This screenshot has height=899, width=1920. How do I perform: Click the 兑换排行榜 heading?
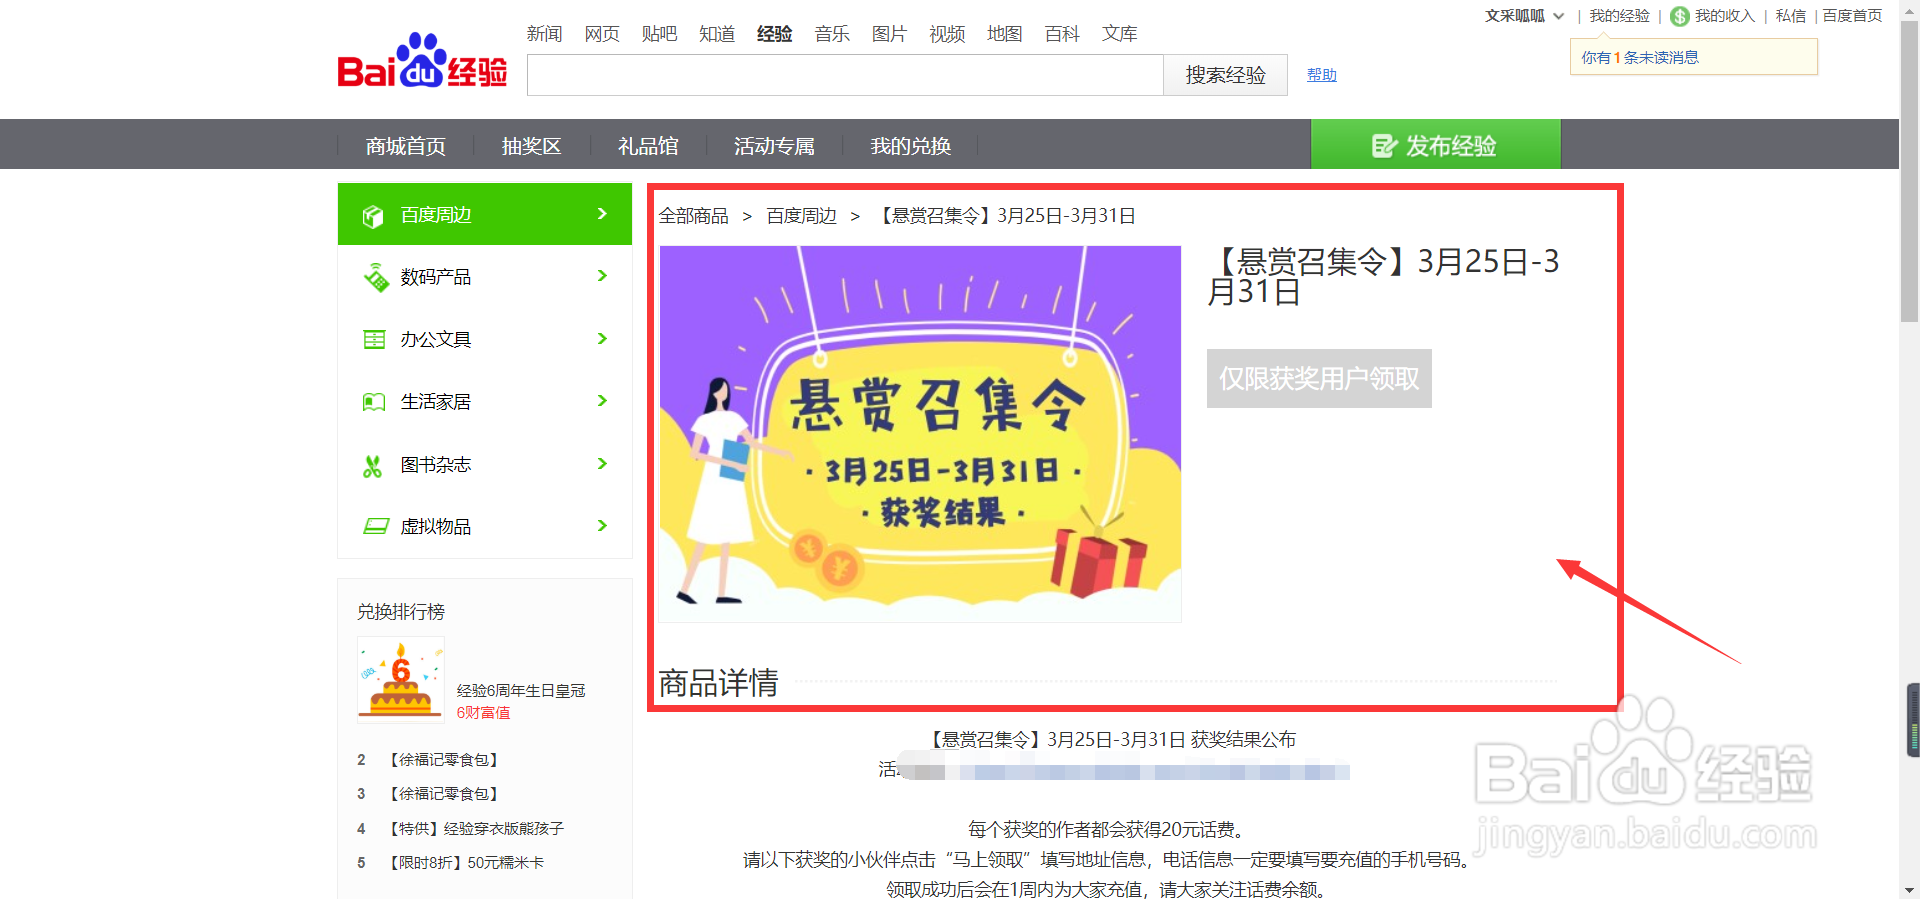[401, 612]
